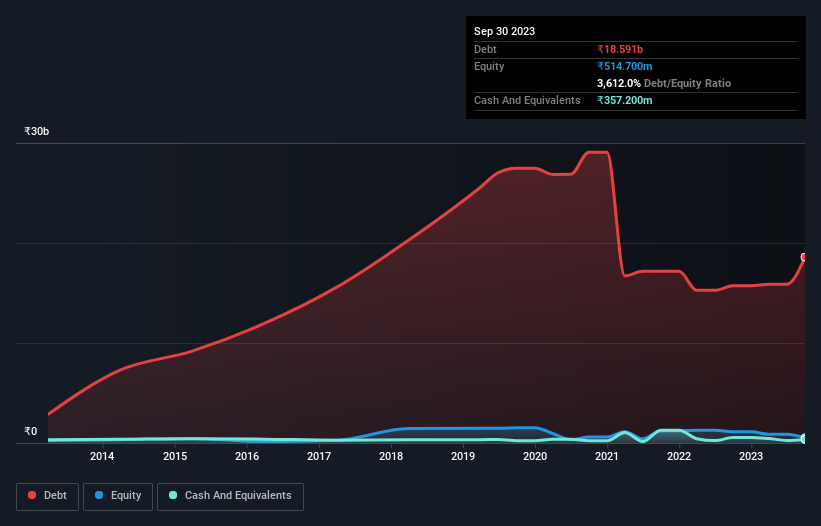
Task: Click the ₹30b y-axis label
Action: click(x=37, y=131)
